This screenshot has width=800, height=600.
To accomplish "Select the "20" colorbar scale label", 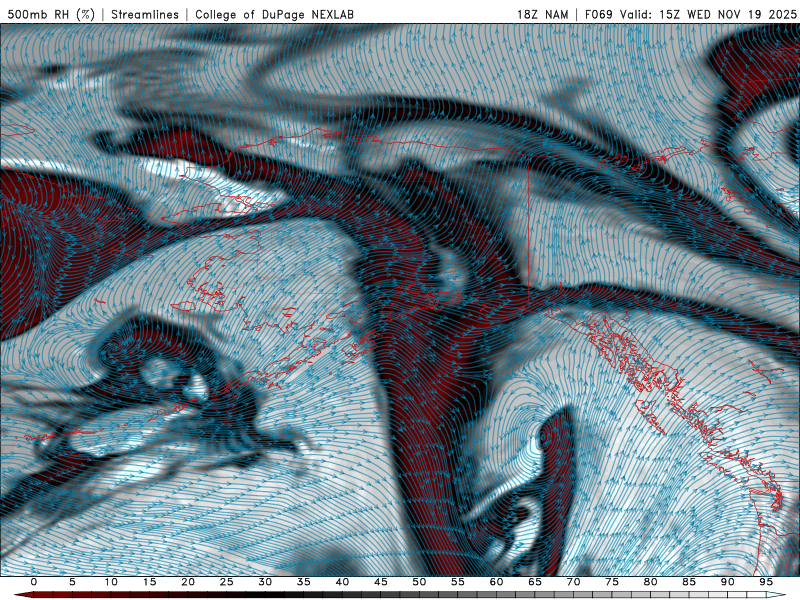I will pos(188,582).
